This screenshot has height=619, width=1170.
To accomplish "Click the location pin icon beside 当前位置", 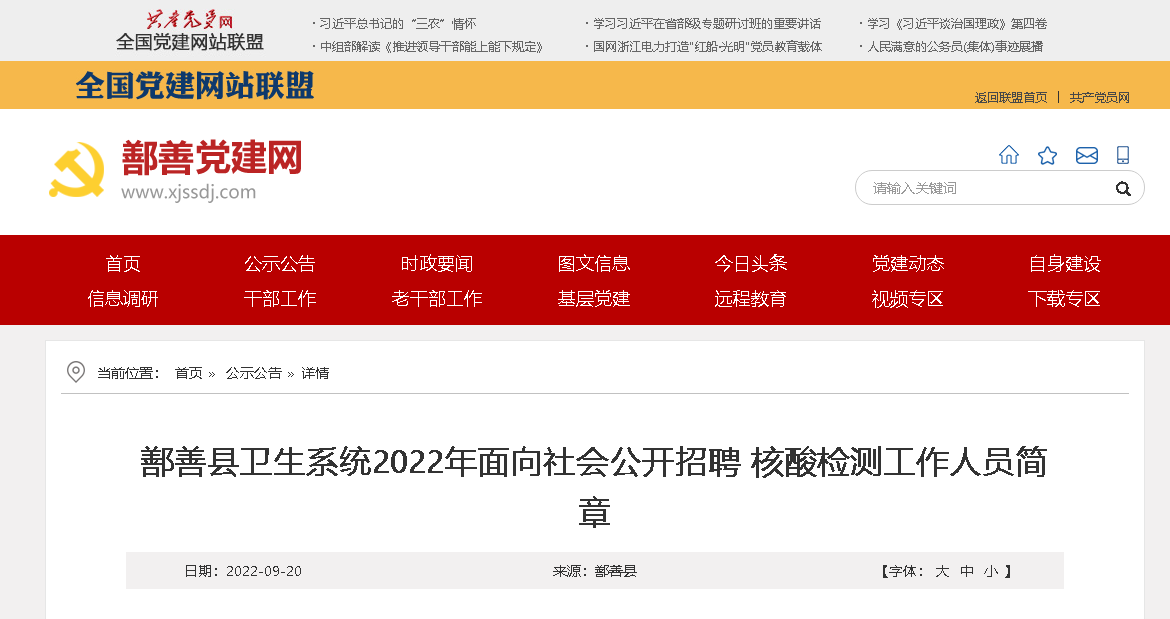I will [x=75, y=371].
